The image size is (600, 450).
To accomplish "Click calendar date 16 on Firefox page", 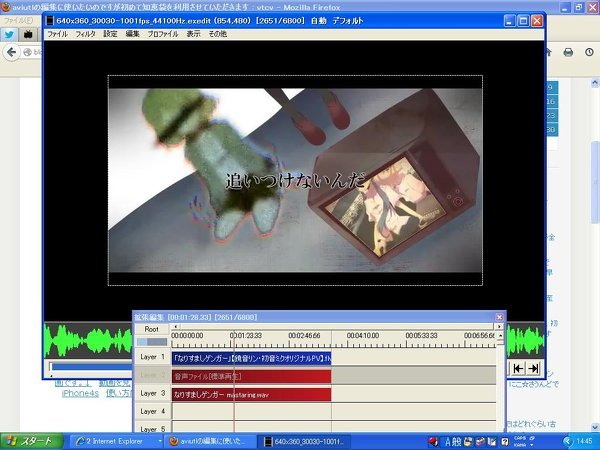I will (x=551, y=101).
